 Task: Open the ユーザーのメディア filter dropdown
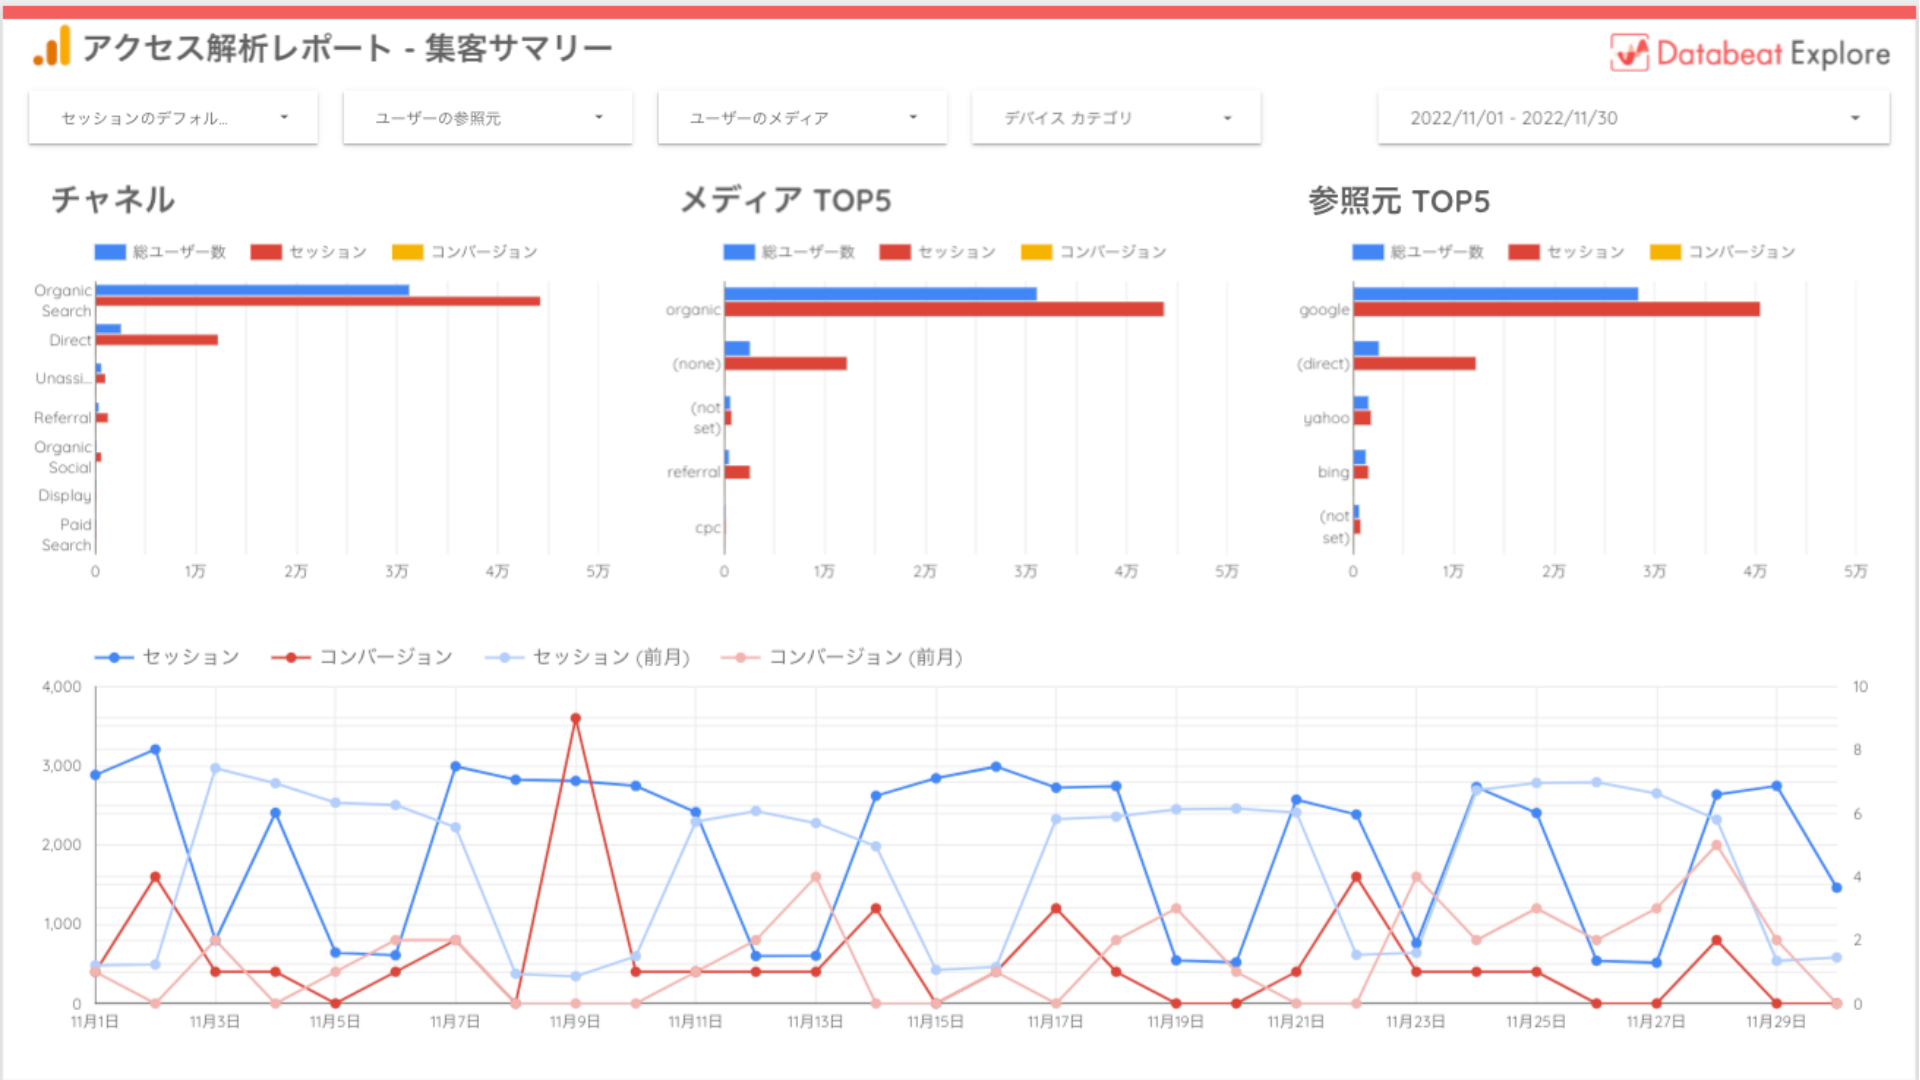(x=802, y=118)
